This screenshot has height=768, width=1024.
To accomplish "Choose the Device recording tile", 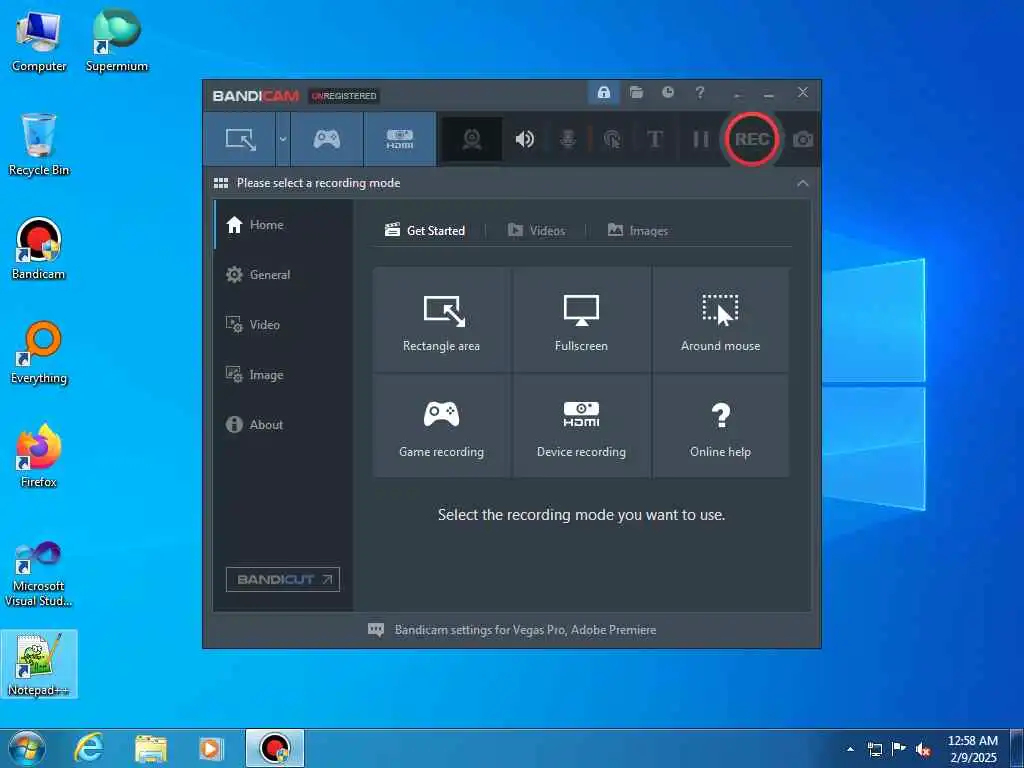I will click(581, 426).
